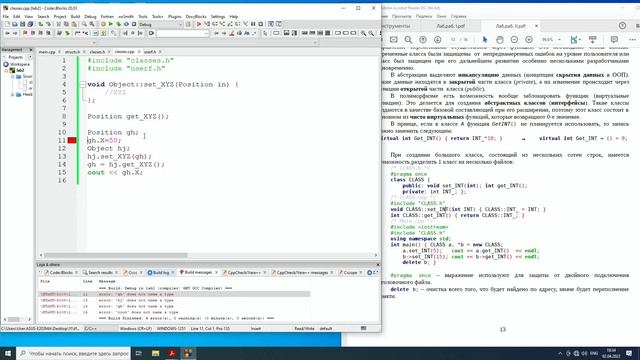Click the Break debugger pause icon
This screenshot has width=640, height=360.
click(x=253, y=24)
